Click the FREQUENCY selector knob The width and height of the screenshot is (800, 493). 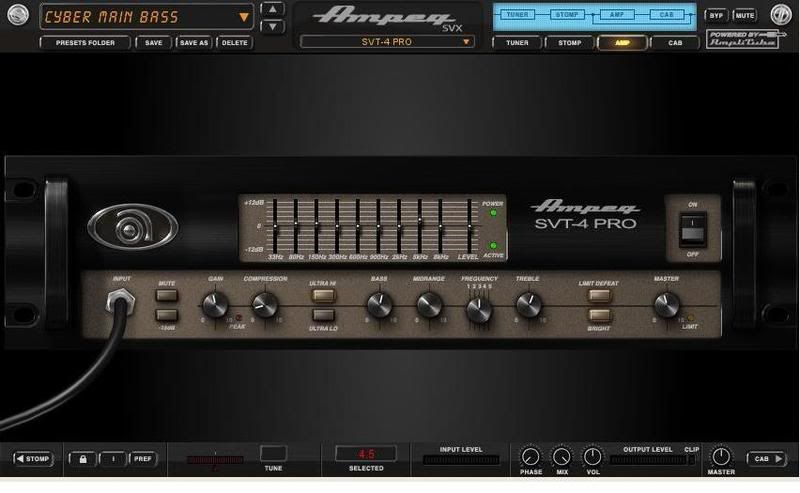click(x=479, y=309)
